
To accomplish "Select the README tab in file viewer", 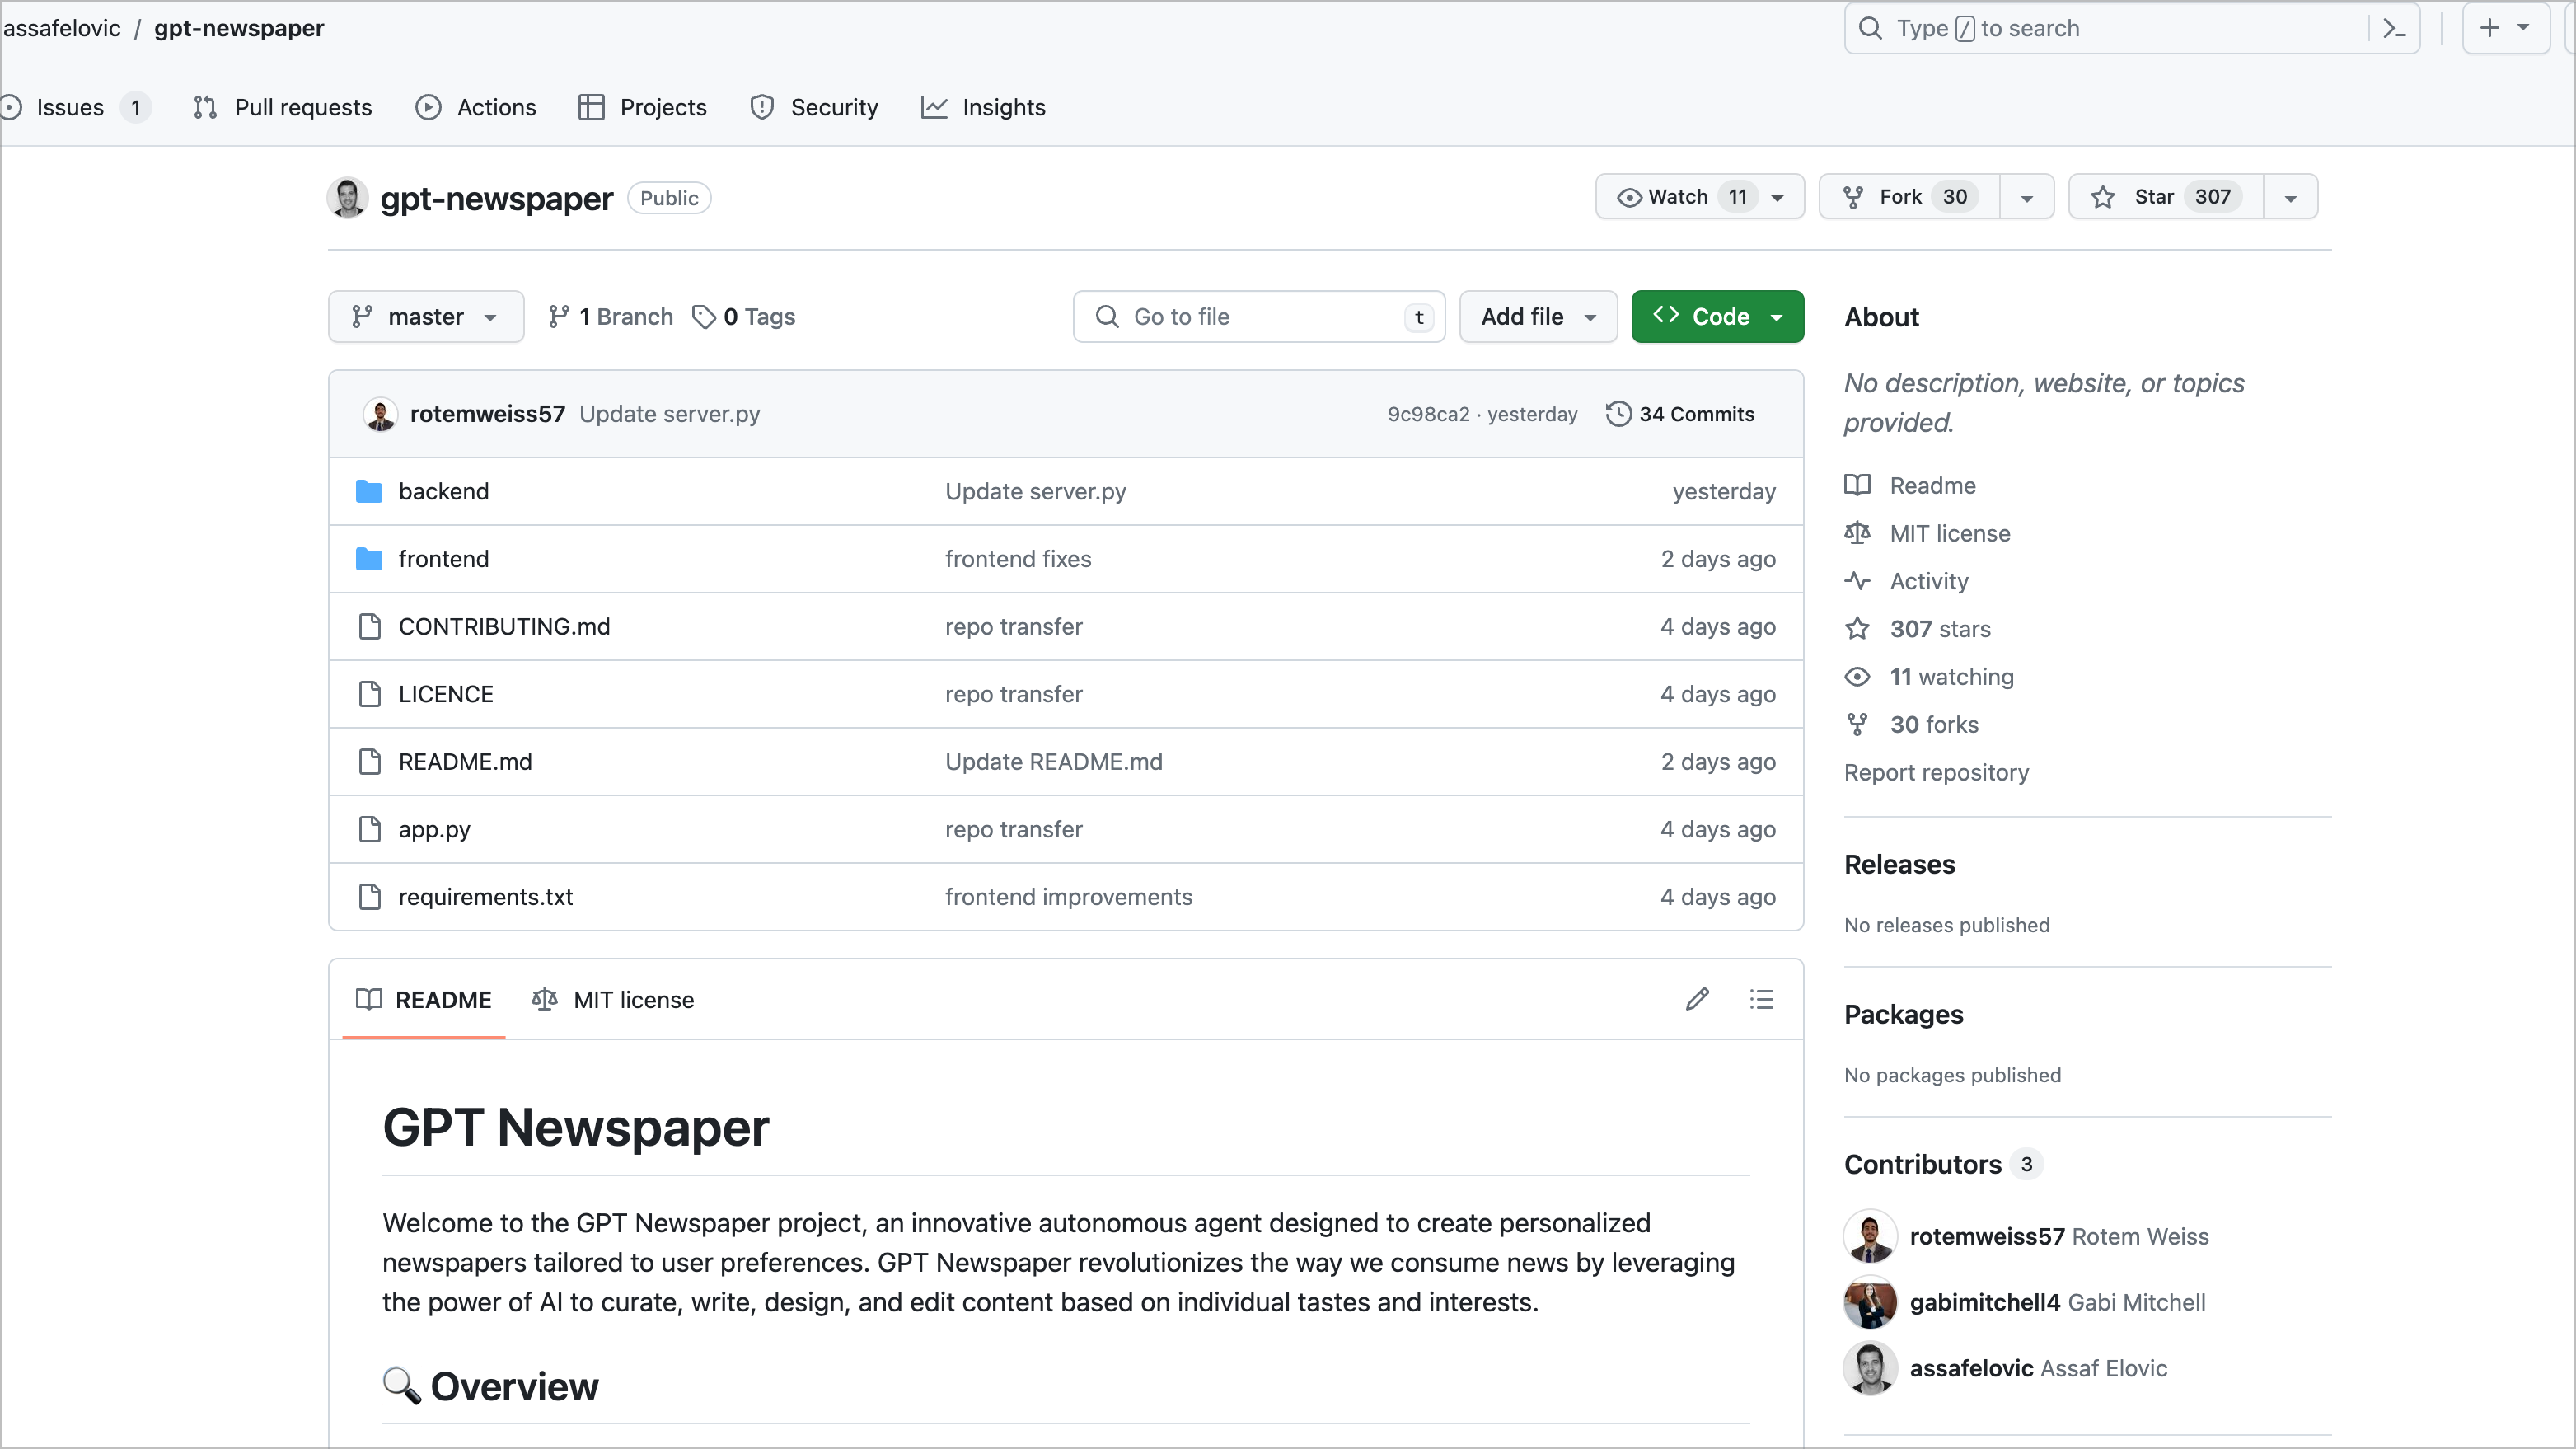I will 424,1000.
